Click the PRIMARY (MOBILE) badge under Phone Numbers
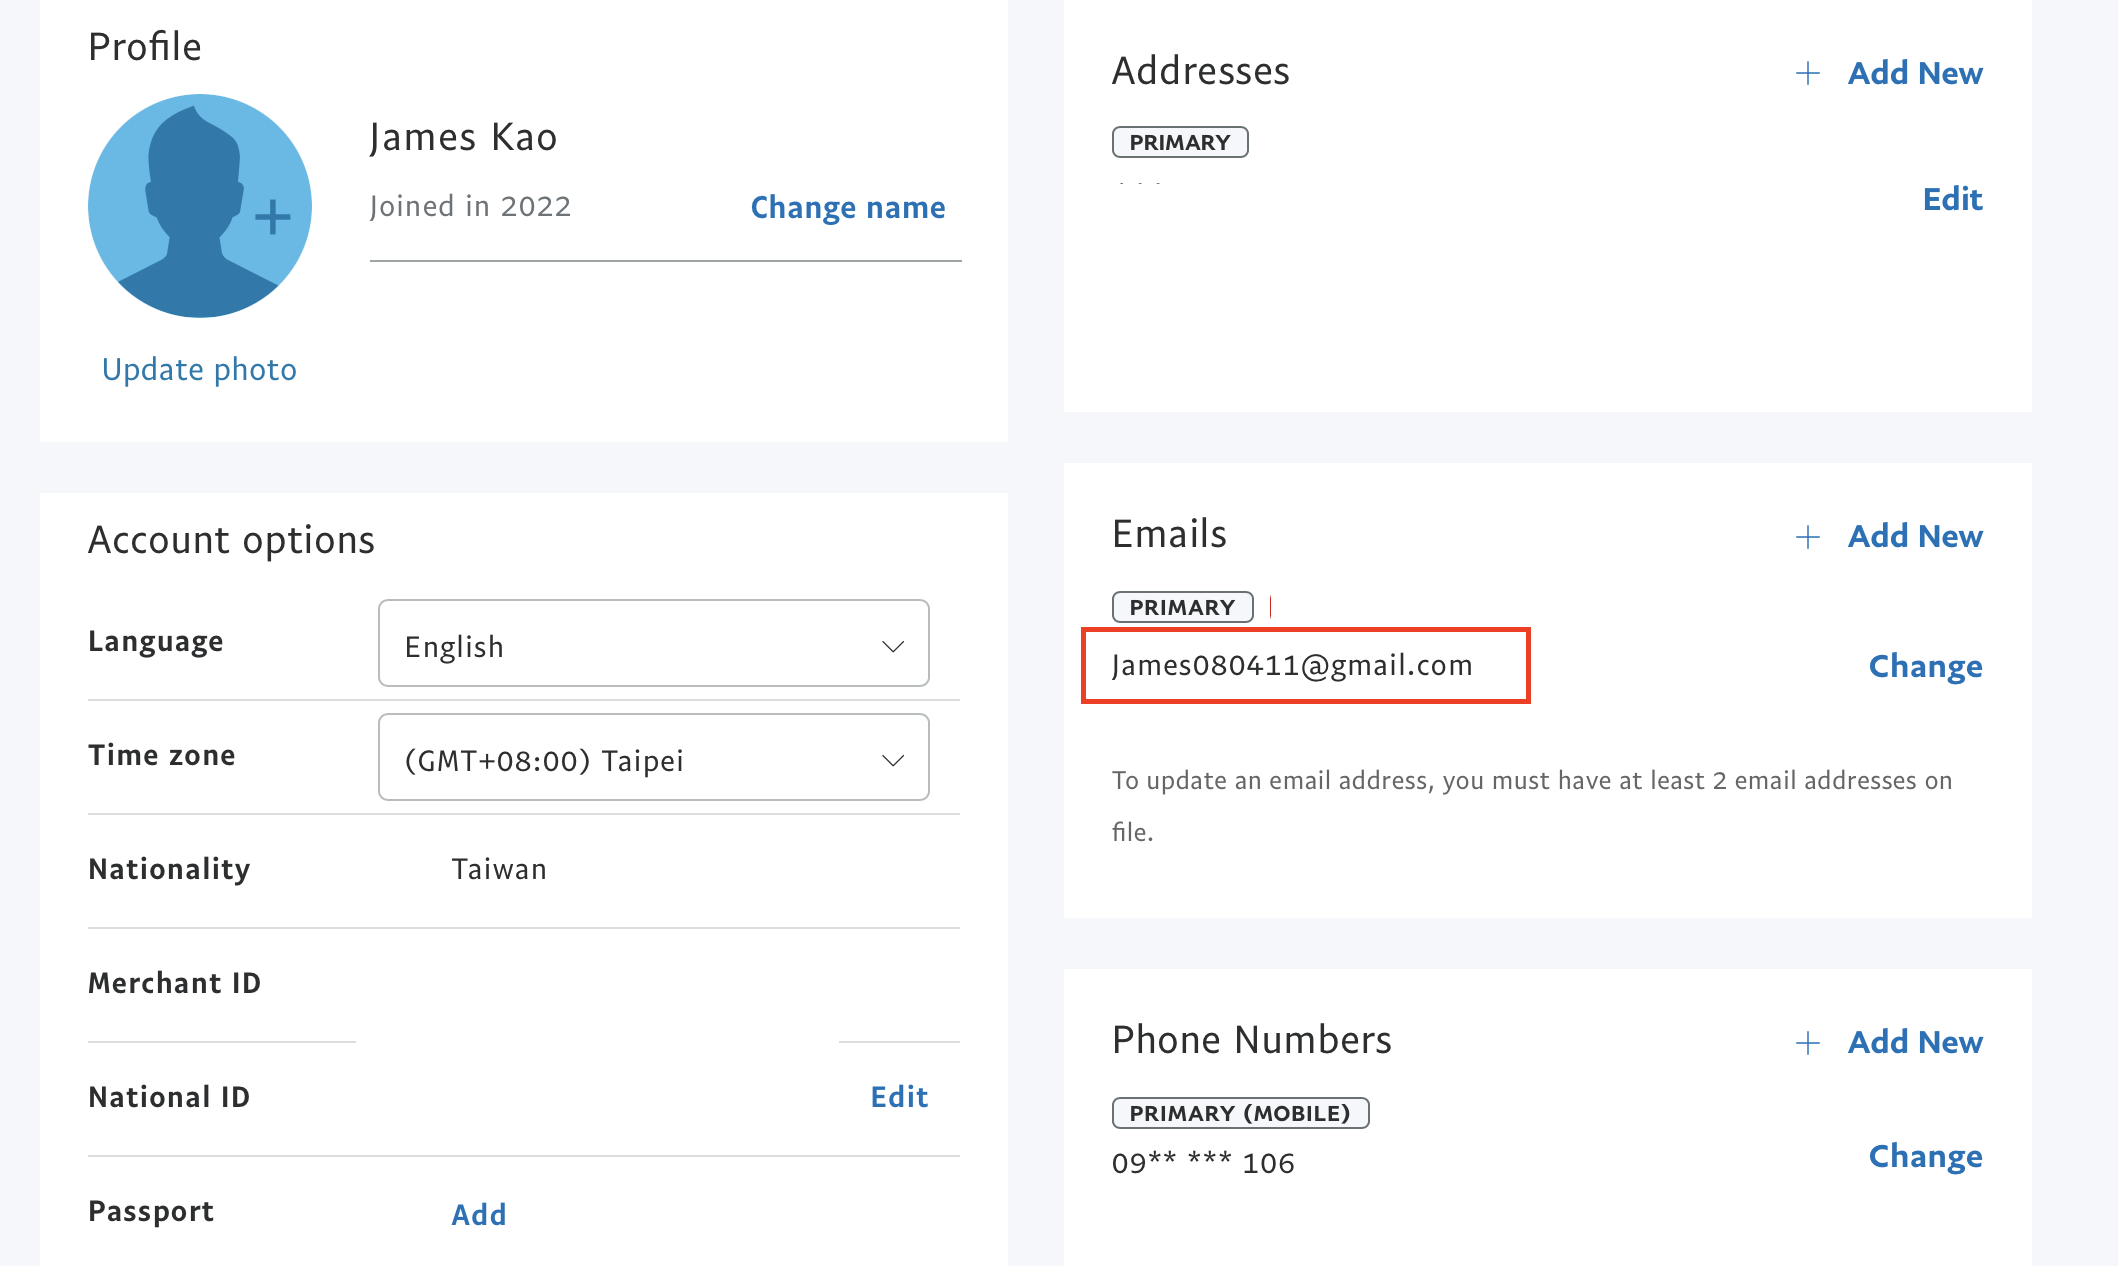 tap(1240, 1113)
